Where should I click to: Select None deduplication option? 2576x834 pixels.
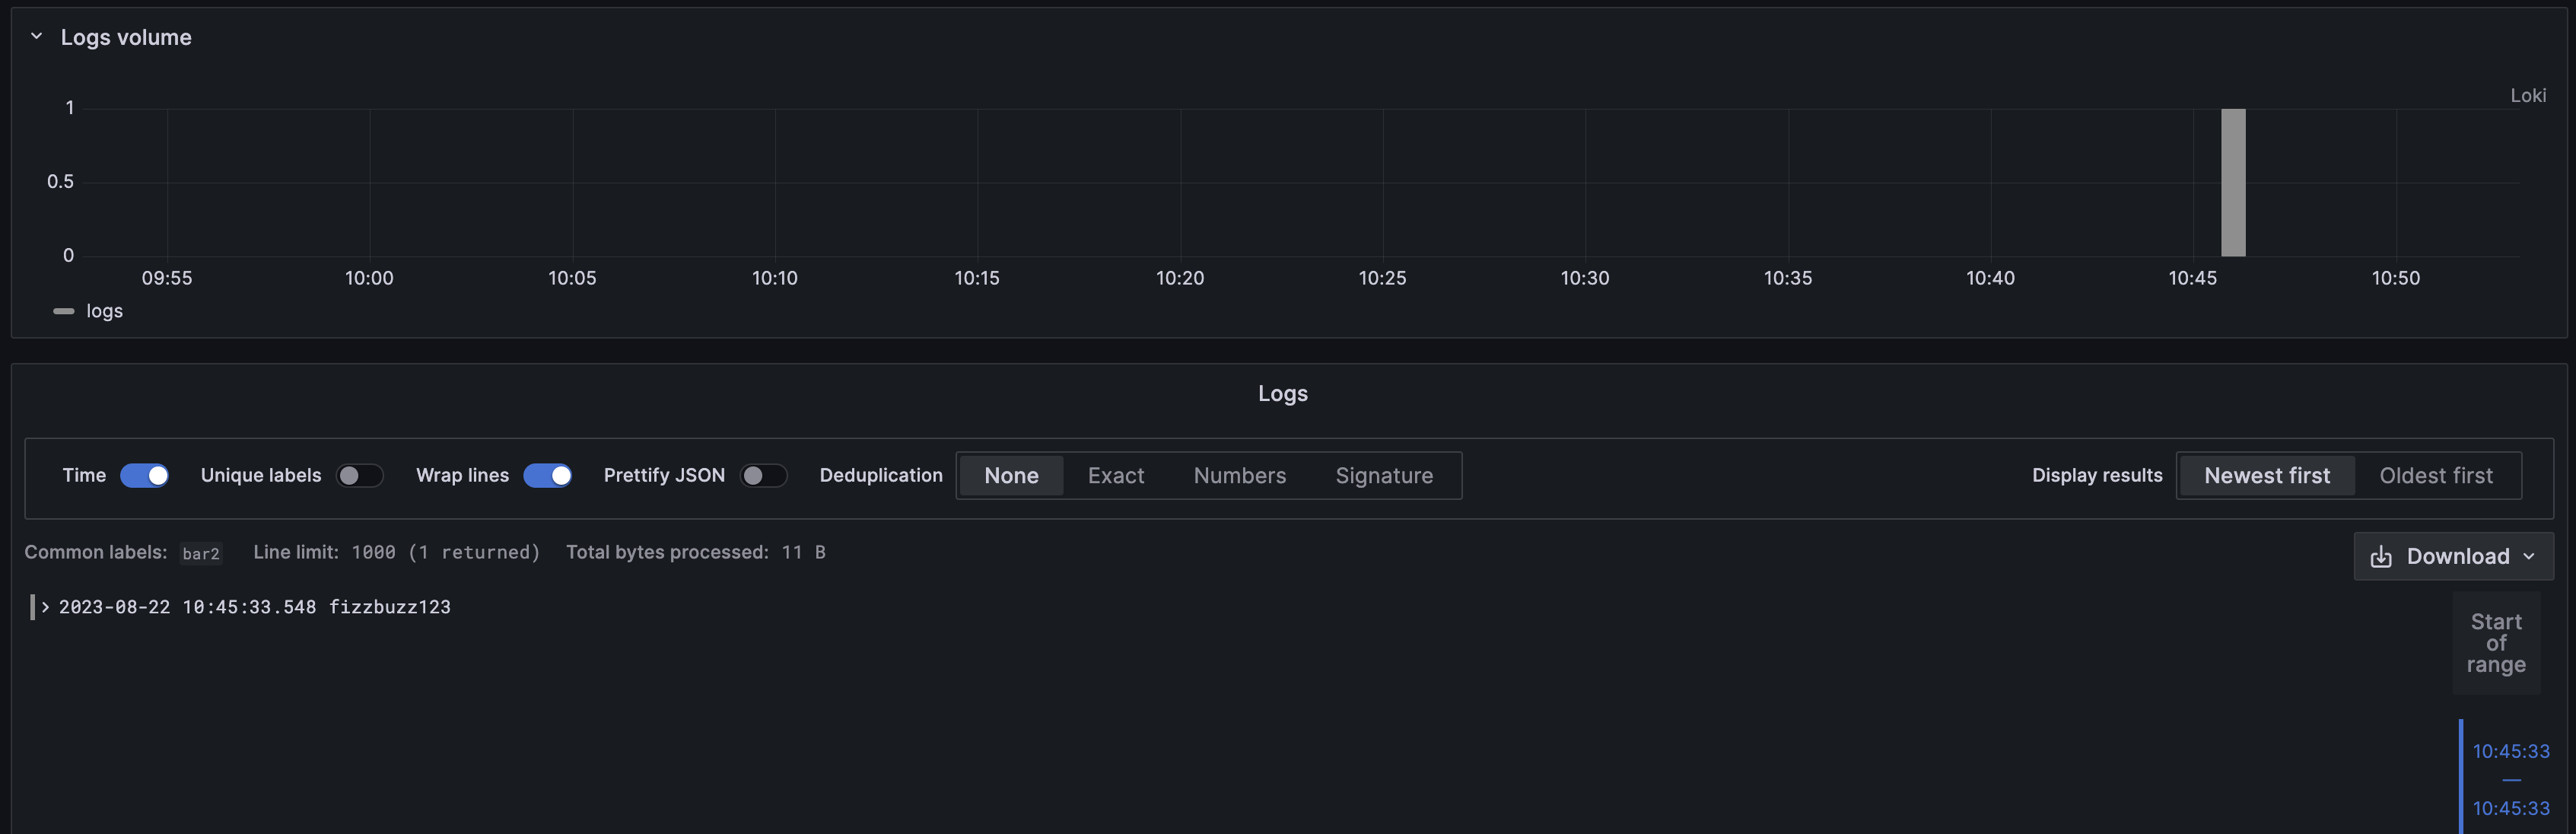coord(1010,475)
